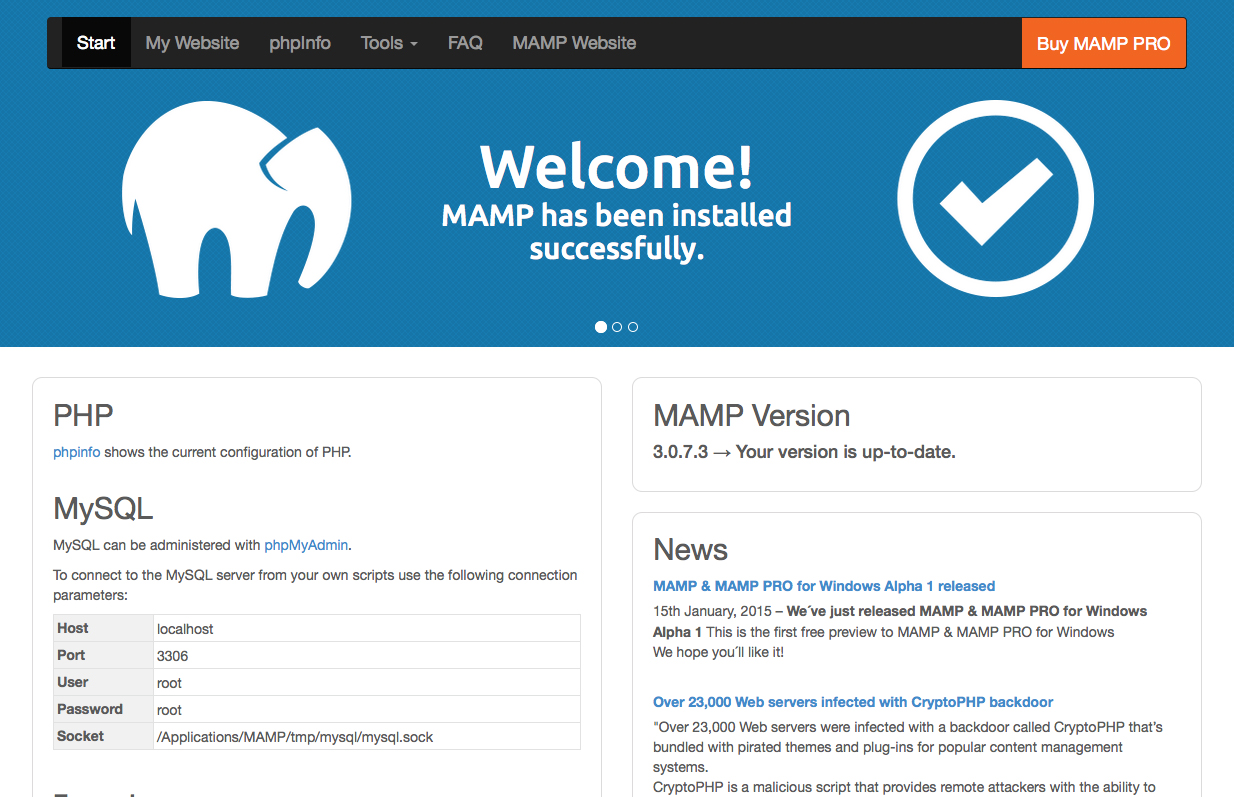Click the 'News' heading
Image resolution: width=1234 pixels, height=797 pixels.
tap(690, 549)
